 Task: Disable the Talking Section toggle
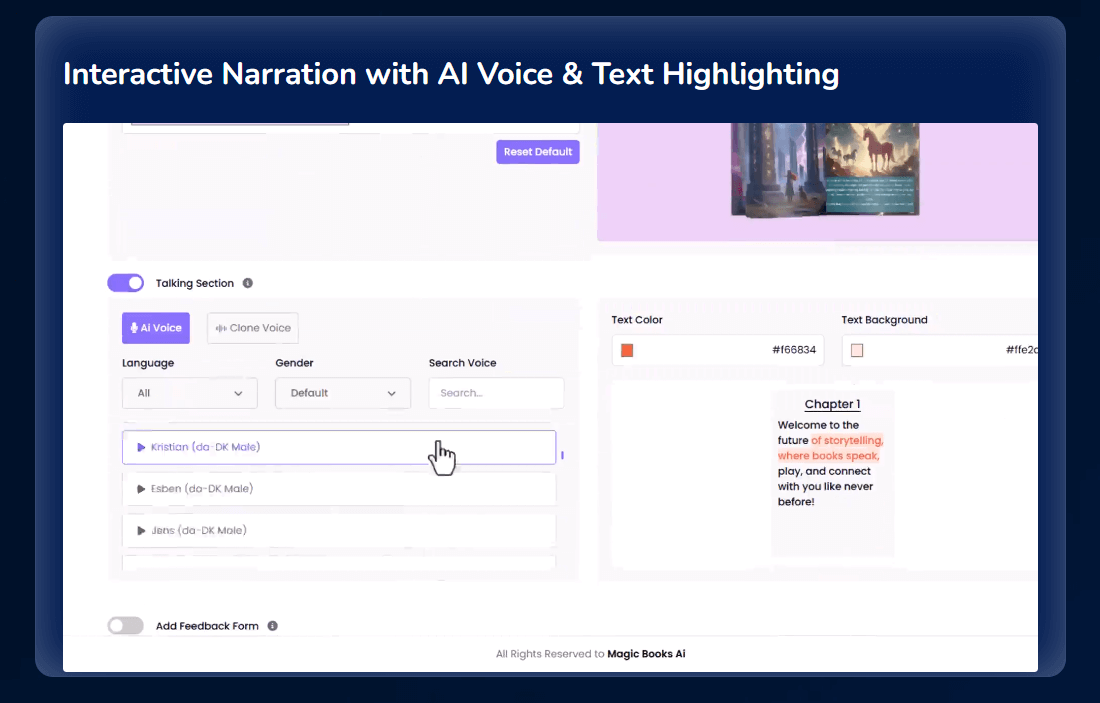(x=126, y=283)
